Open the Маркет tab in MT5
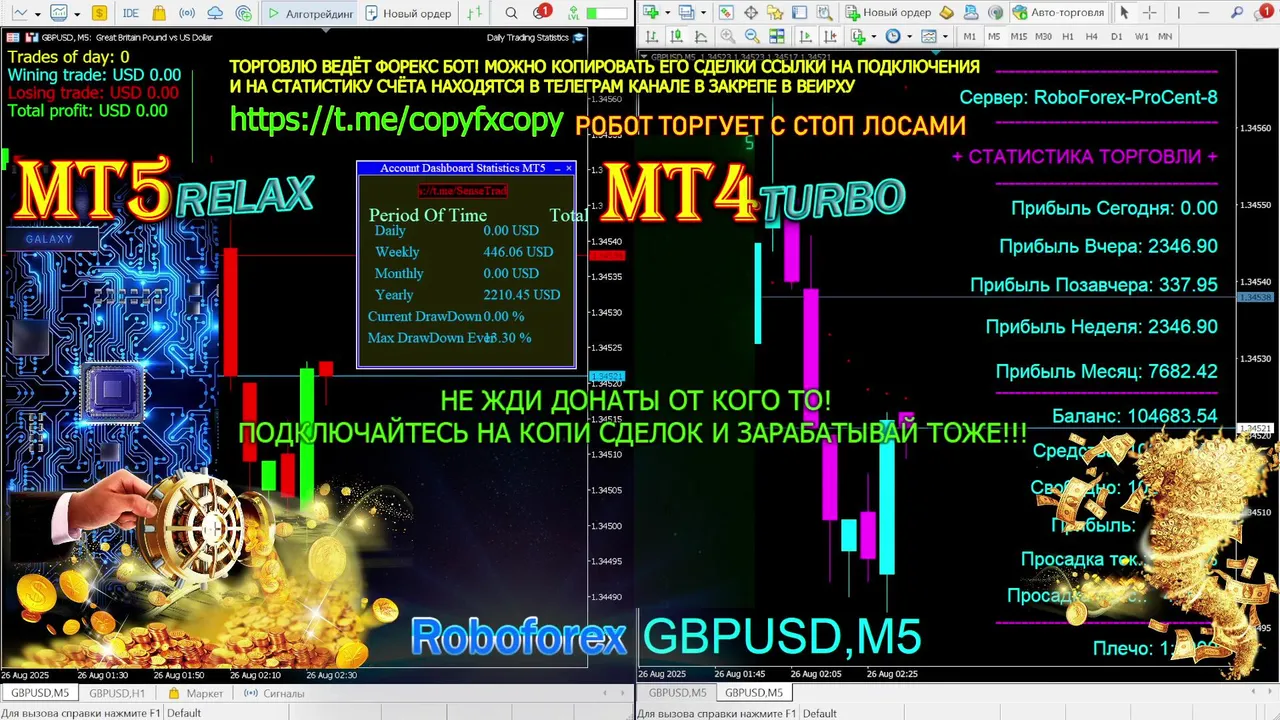 [196, 693]
